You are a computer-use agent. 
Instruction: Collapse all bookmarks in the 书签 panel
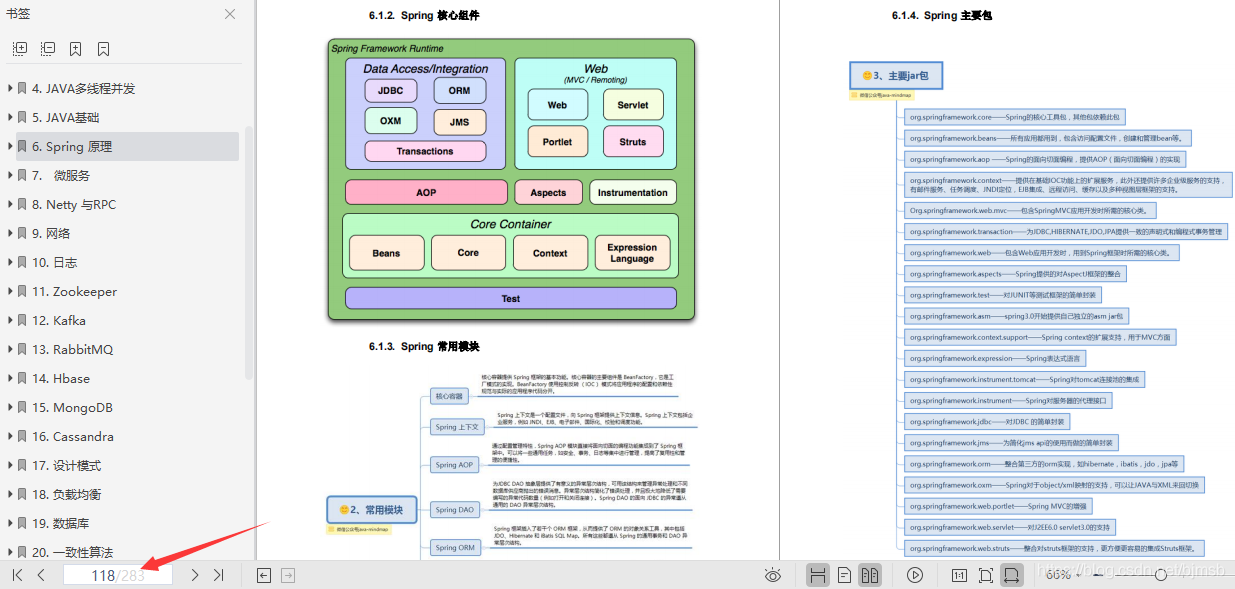tap(48, 48)
